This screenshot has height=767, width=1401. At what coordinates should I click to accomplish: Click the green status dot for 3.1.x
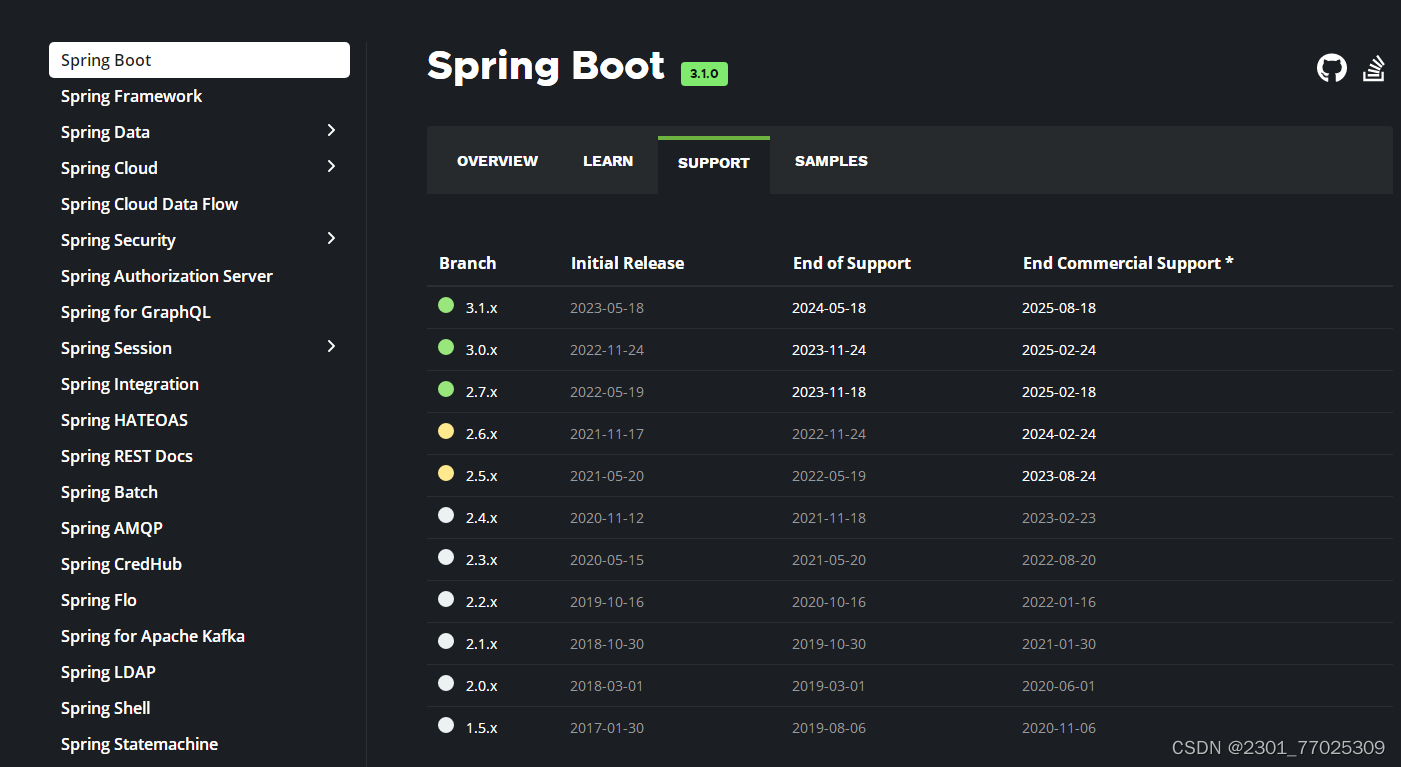446,305
